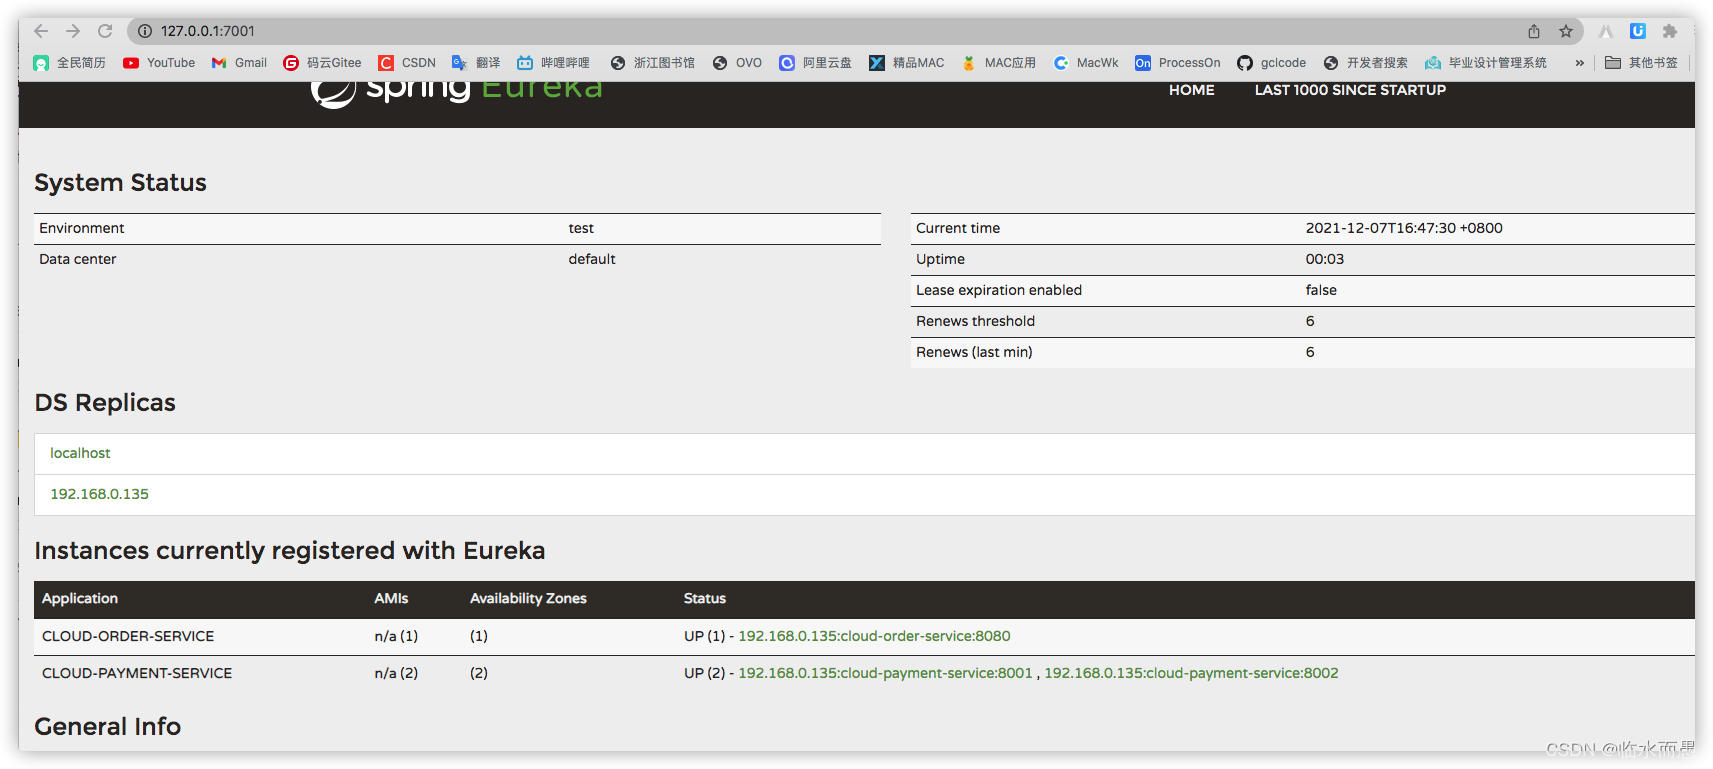The width and height of the screenshot is (1713, 769).
Task: Open LAST 1000 SINCE STARTUP page
Action: coord(1350,90)
